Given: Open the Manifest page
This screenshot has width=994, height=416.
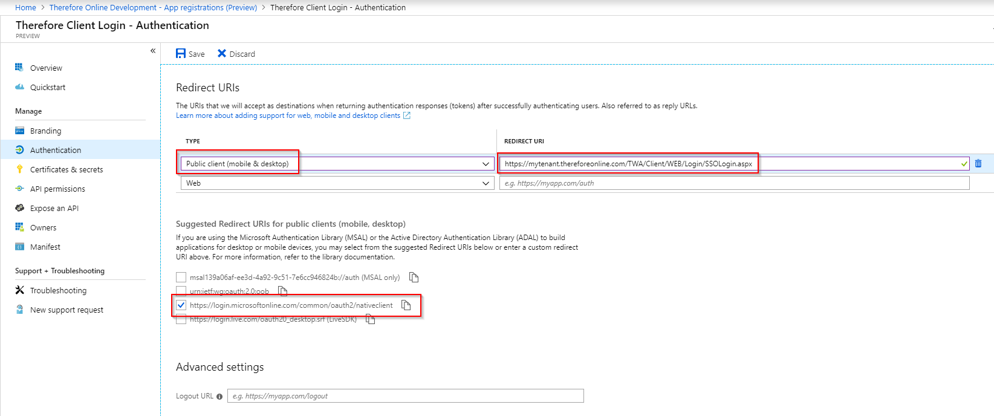Looking at the screenshot, I should [x=46, y=247].
